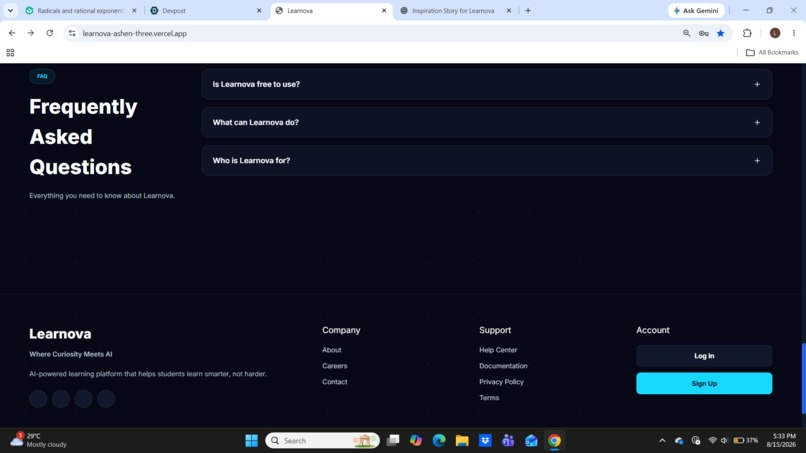Open password manager key icon
This screenshot has width=806, height=453.
coord(704,33)
